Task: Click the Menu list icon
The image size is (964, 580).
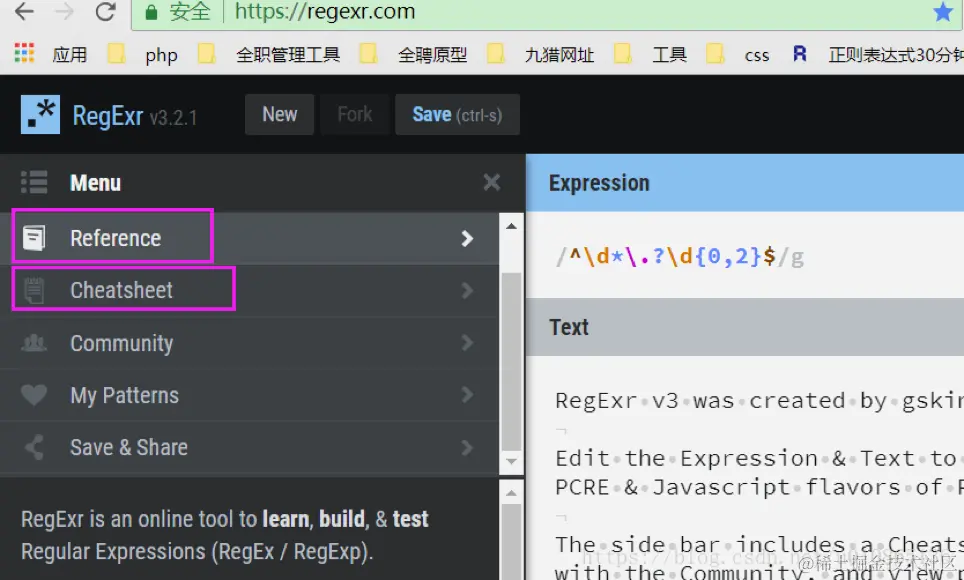Action: [x=34, y=183]
